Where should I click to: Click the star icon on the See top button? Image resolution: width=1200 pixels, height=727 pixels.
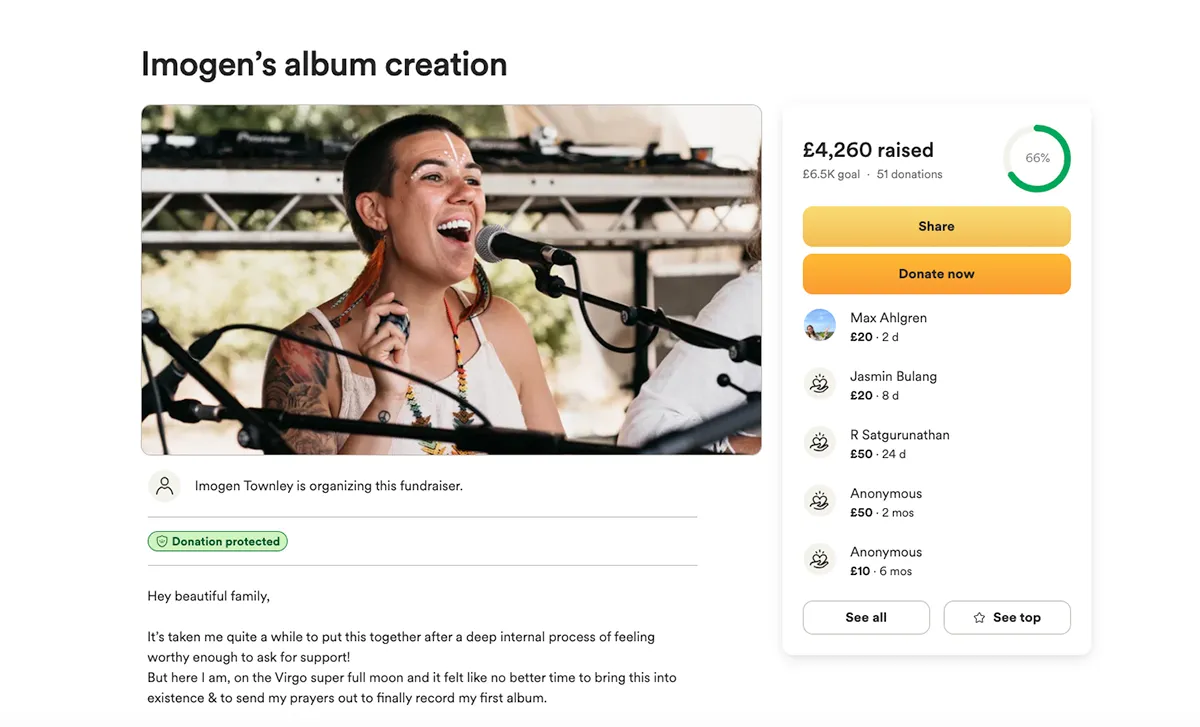[x=979, y=618]
